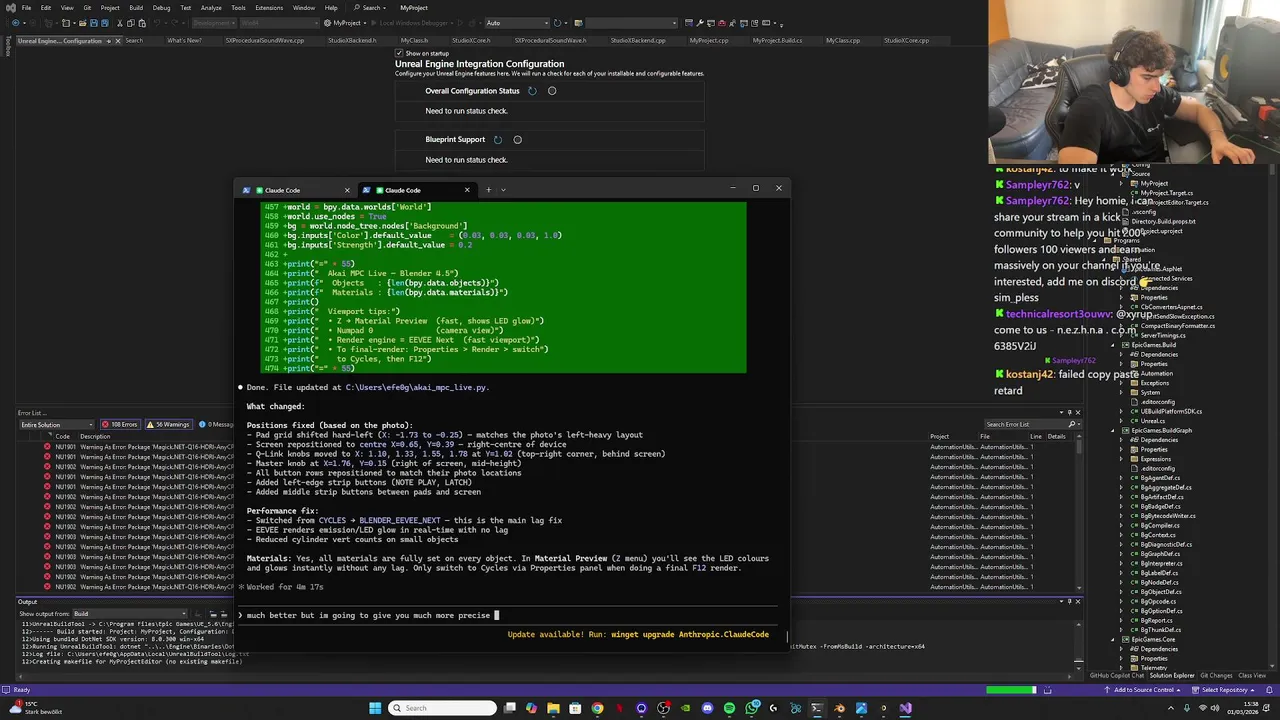The image size is (1280, 720).
Task: Toggle the 0 Messages filter button
Action: (217, 424)
